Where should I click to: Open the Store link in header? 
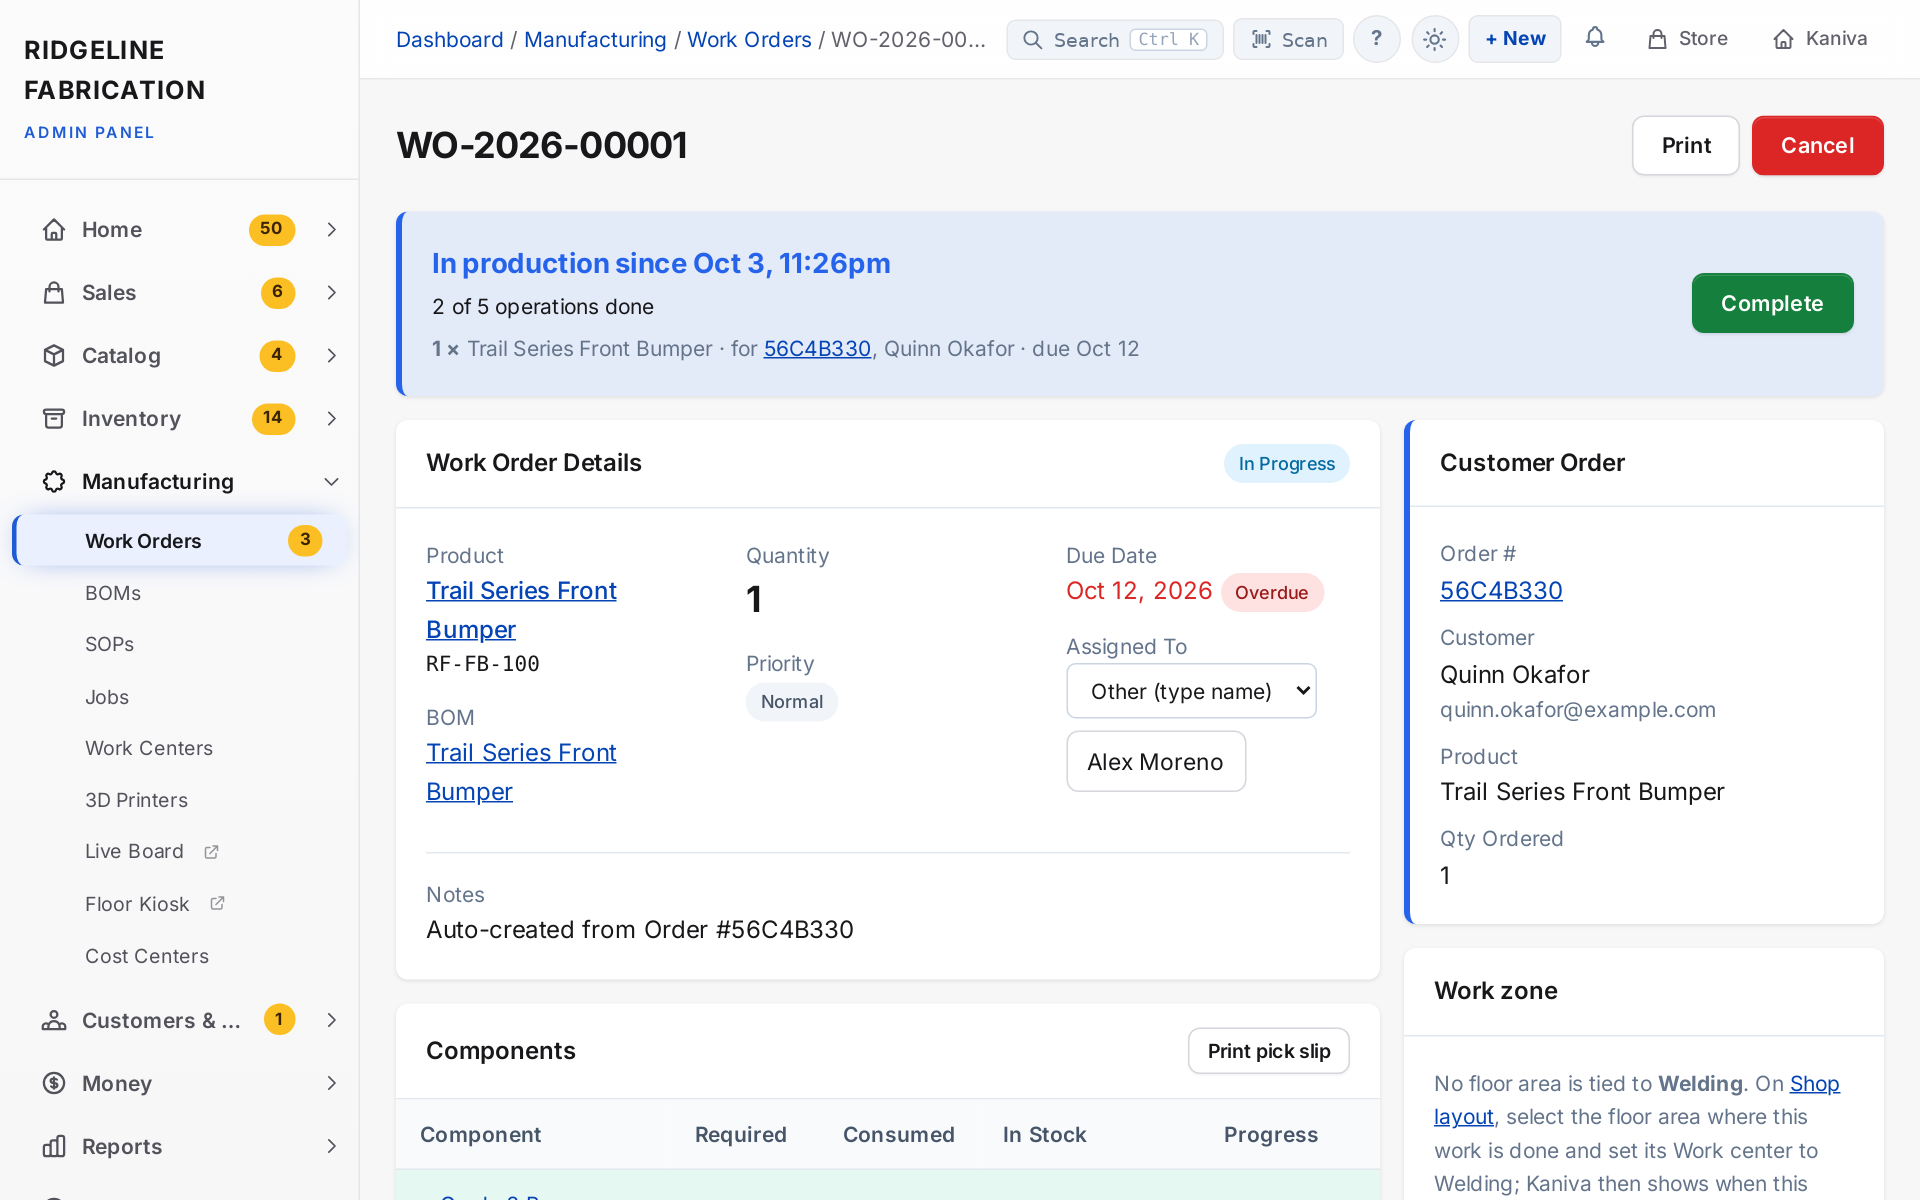1688,39
